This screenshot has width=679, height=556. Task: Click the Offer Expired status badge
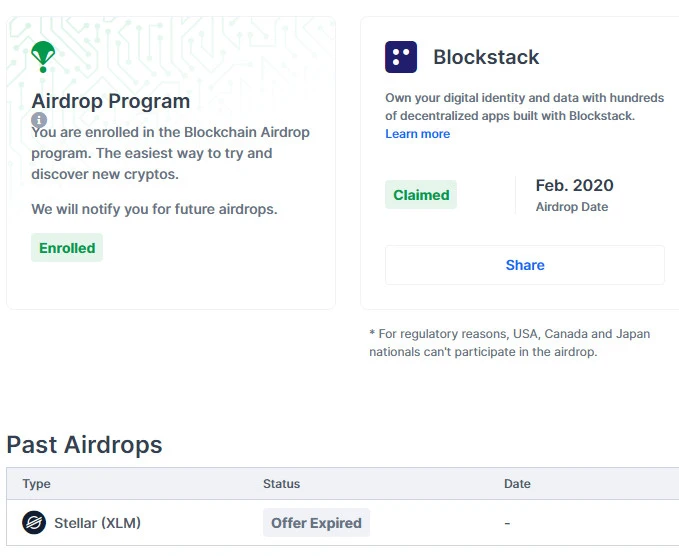(316, 523)
